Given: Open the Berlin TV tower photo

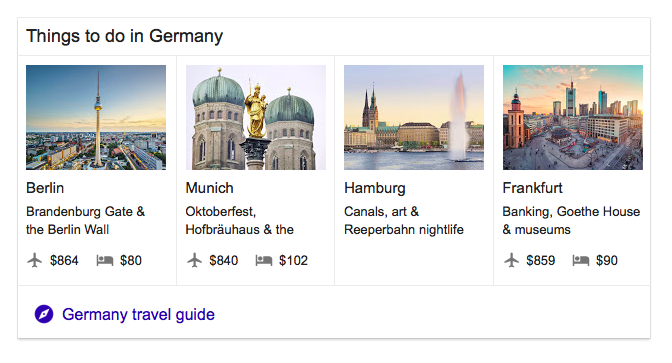Looking at the screenshot, I should point(96,117).
